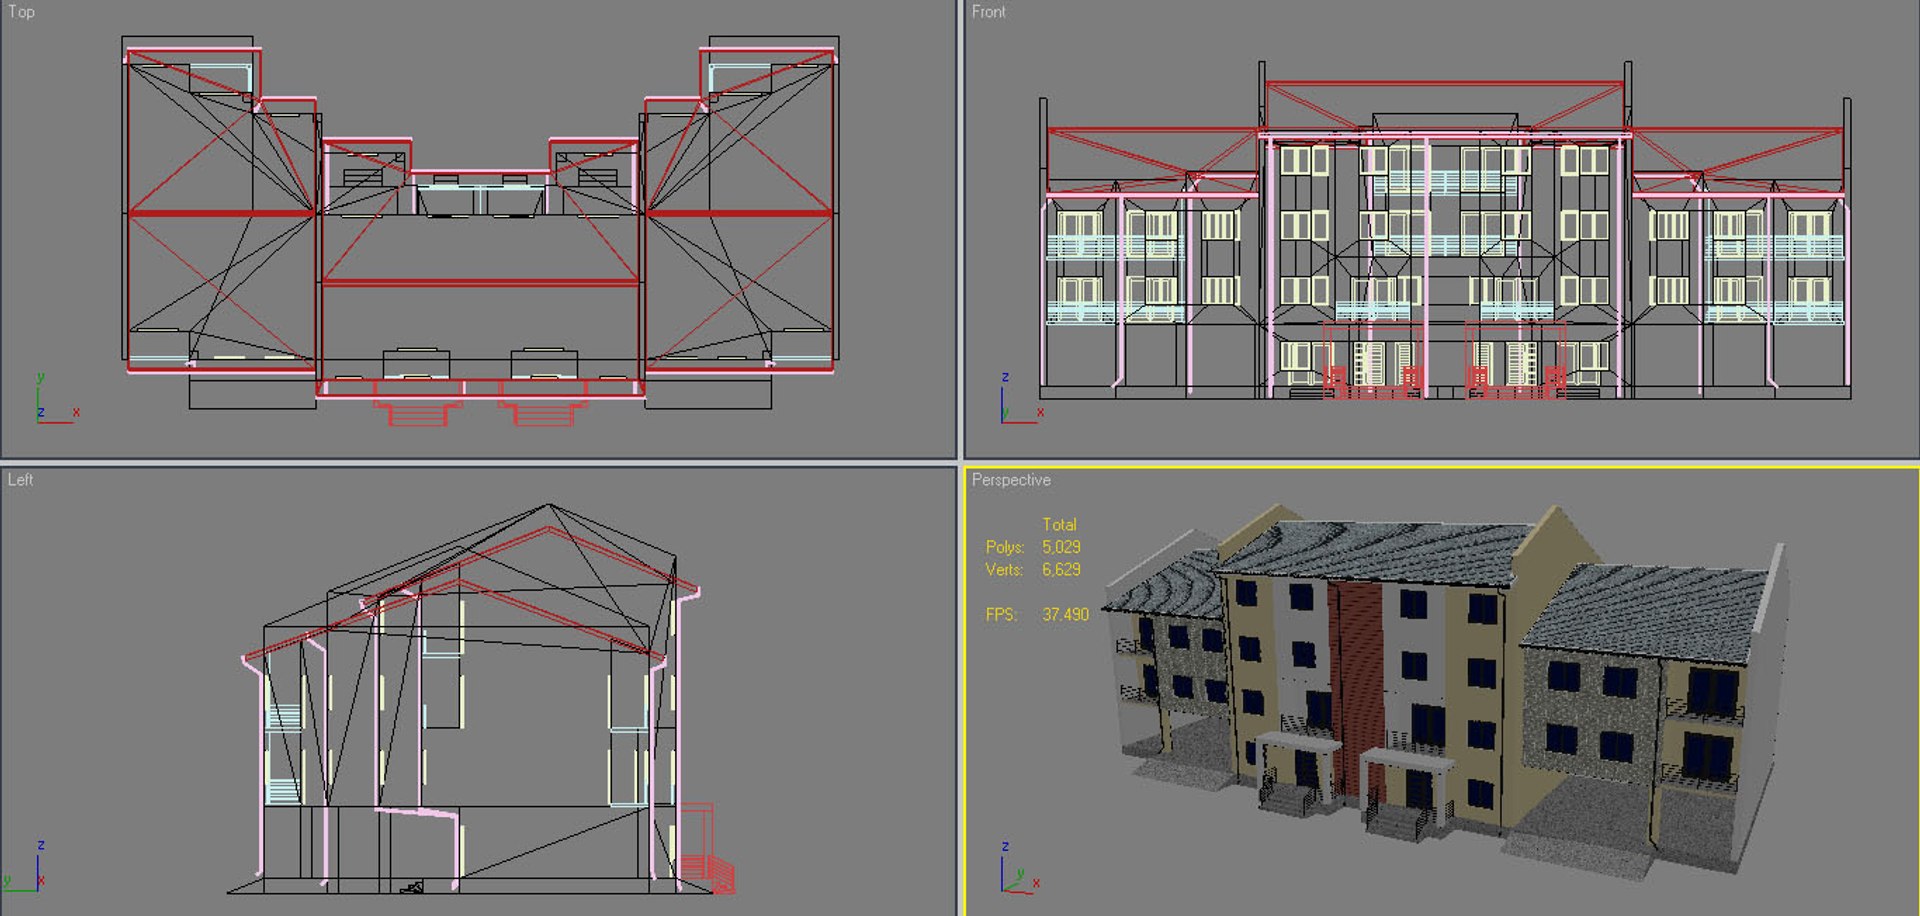
Task: Open the Front viewport label menu
Action: pos(988,12)
